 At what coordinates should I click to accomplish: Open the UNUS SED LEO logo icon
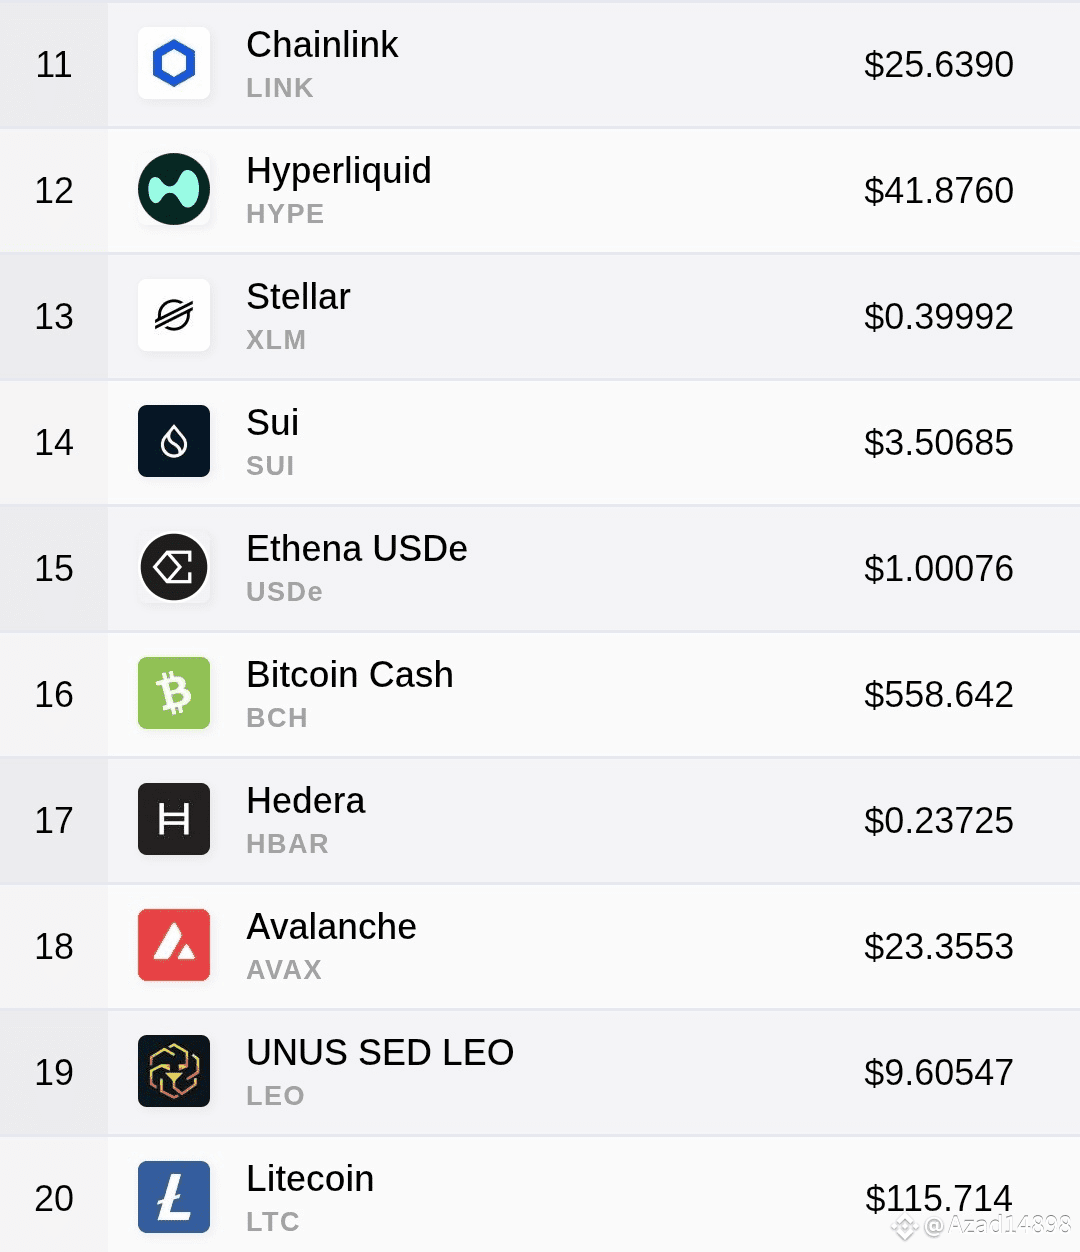pyautogui.click(x=174, y=1071)
